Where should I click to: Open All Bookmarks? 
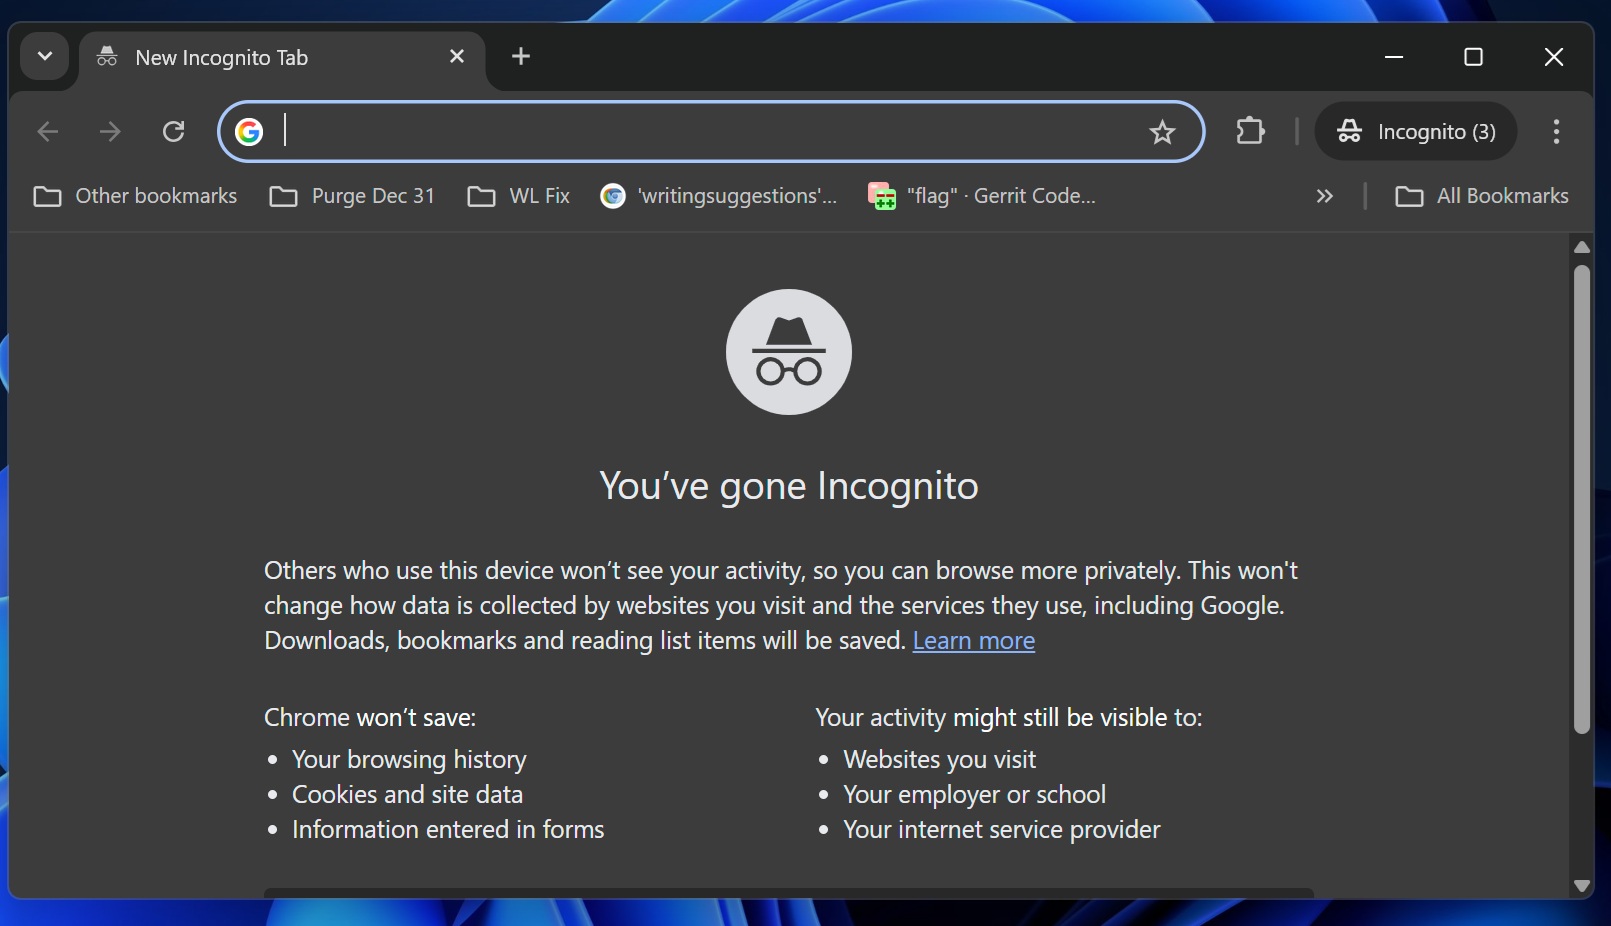pyautogui.click(x=1483, y=196)
